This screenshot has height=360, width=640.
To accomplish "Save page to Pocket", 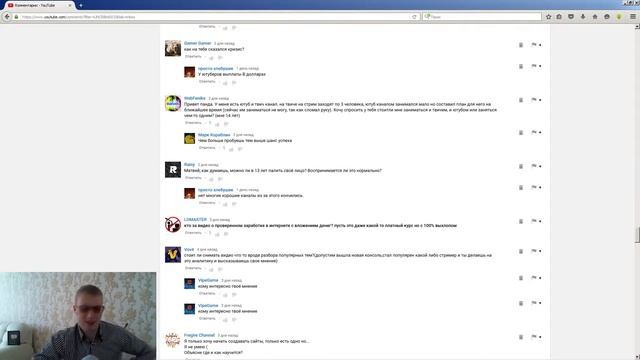I will (x=571, y=17).
